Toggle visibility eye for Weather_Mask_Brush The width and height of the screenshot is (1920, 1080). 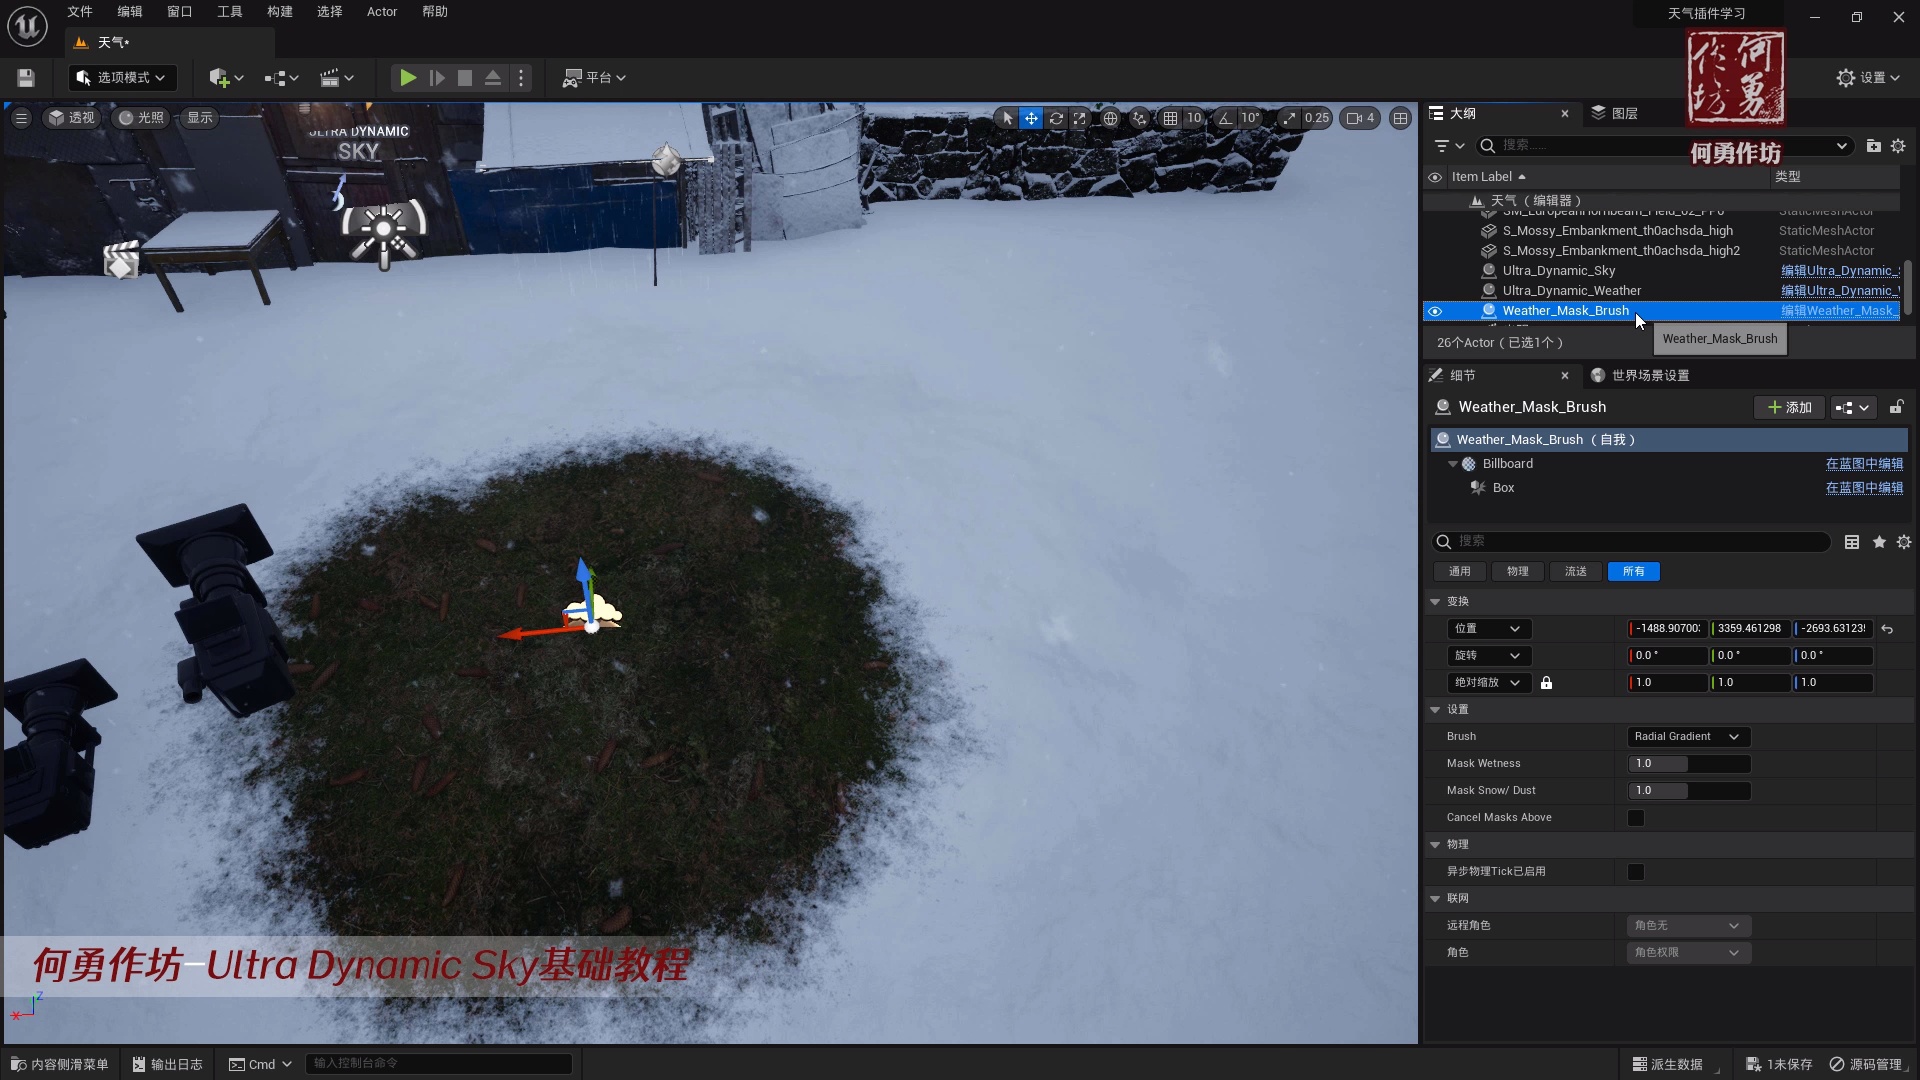point(1435,311)
